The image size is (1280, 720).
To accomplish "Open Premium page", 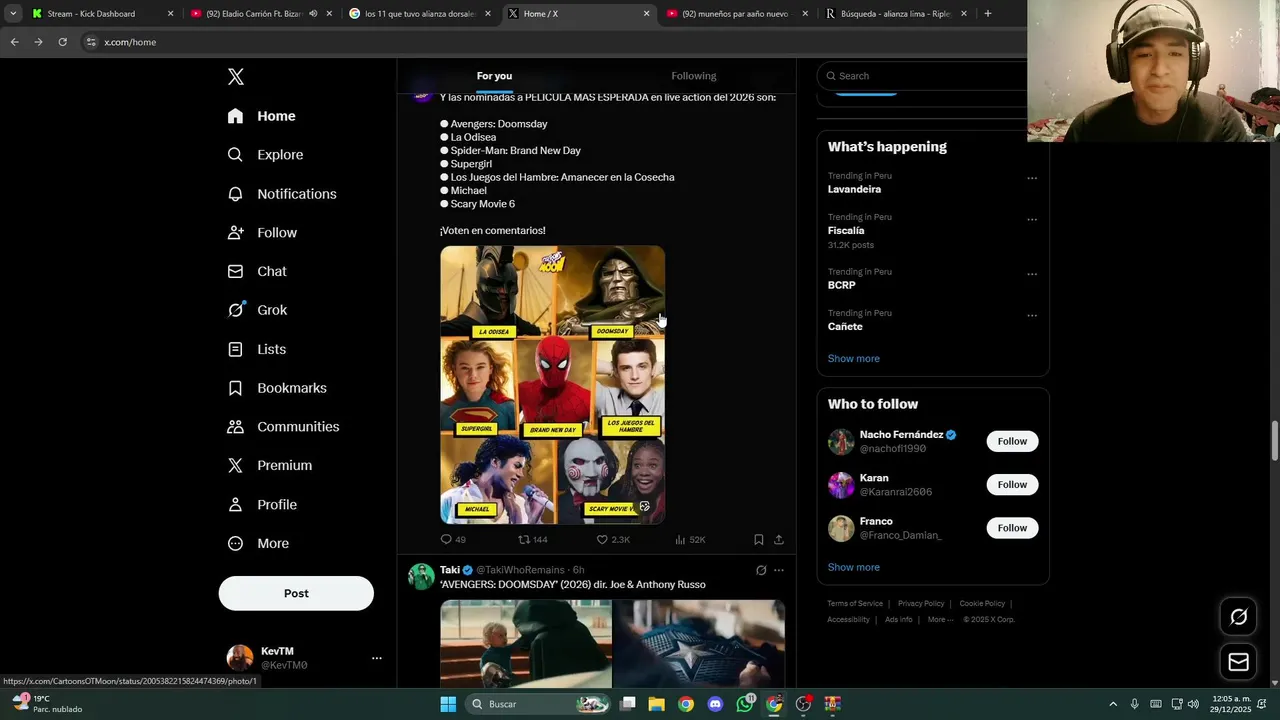I will click(269, 465).
